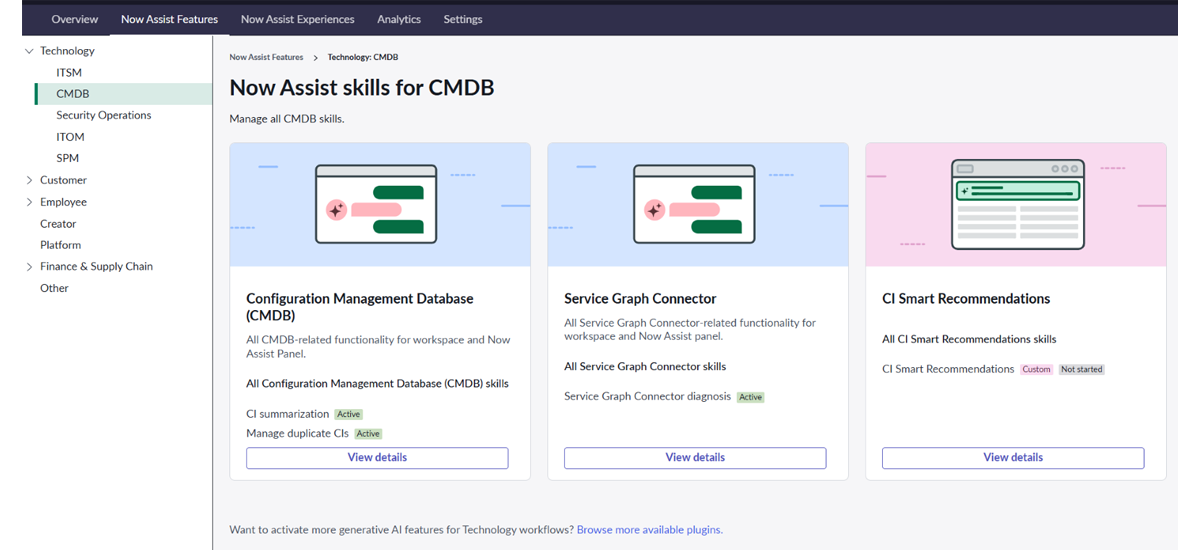Open ITOM skills in sidebar
The width and height of the screenshot is (1200, 550).
point(70,137)
